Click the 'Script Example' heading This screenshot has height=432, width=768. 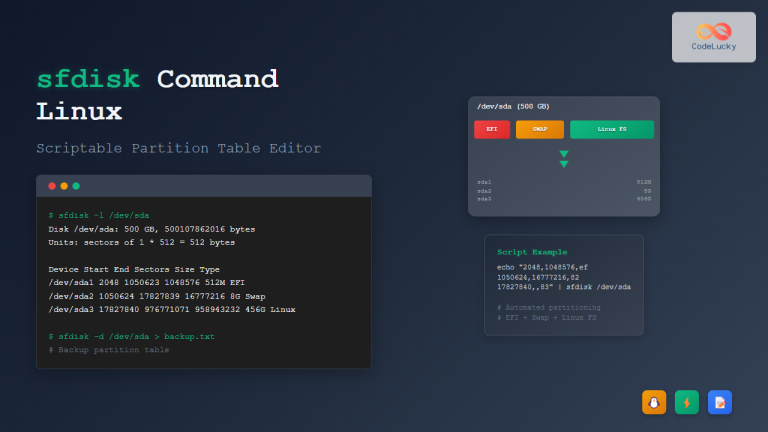click(532, 252)
